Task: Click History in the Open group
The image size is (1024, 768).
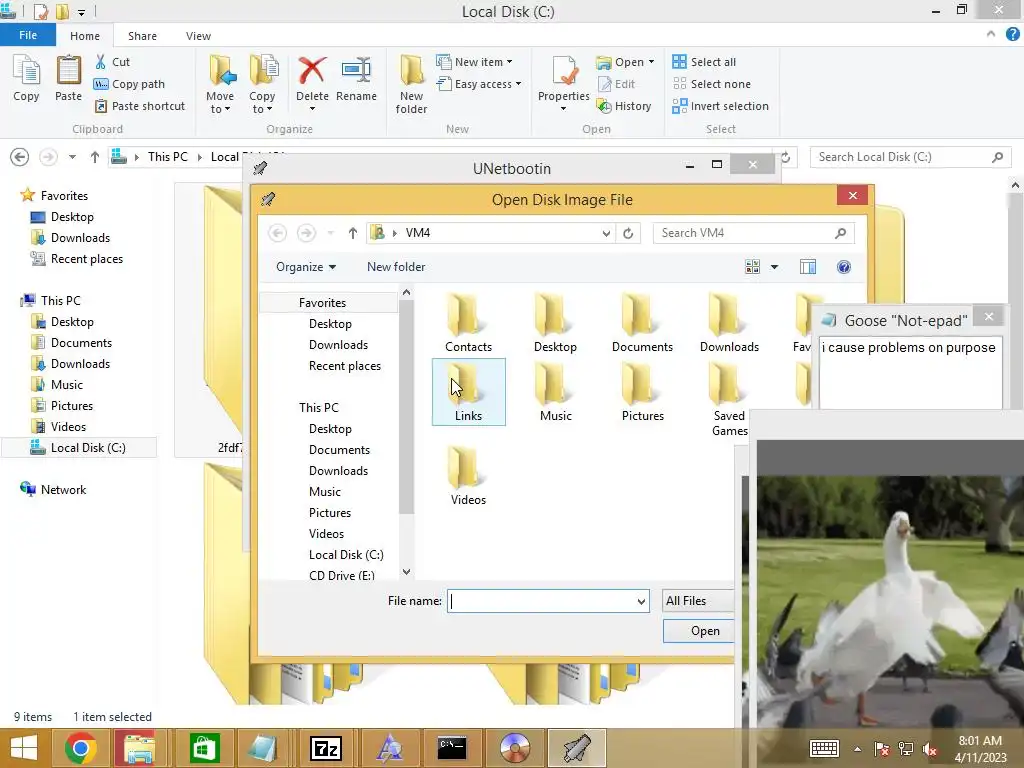Action: pyautogui.click(x=624, y=106)
